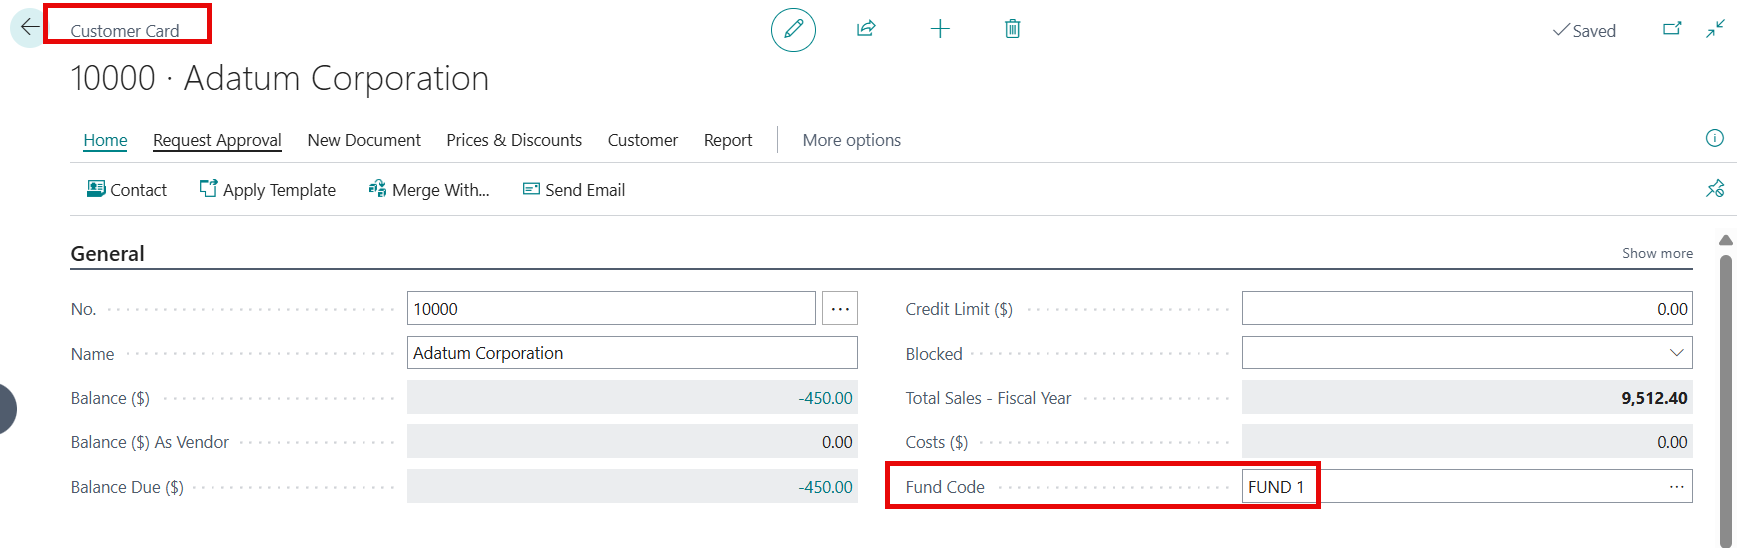Click the pencil edit icon
Image resolution: width=1764 pixels, height=548 pixels.
coord(793,29)
